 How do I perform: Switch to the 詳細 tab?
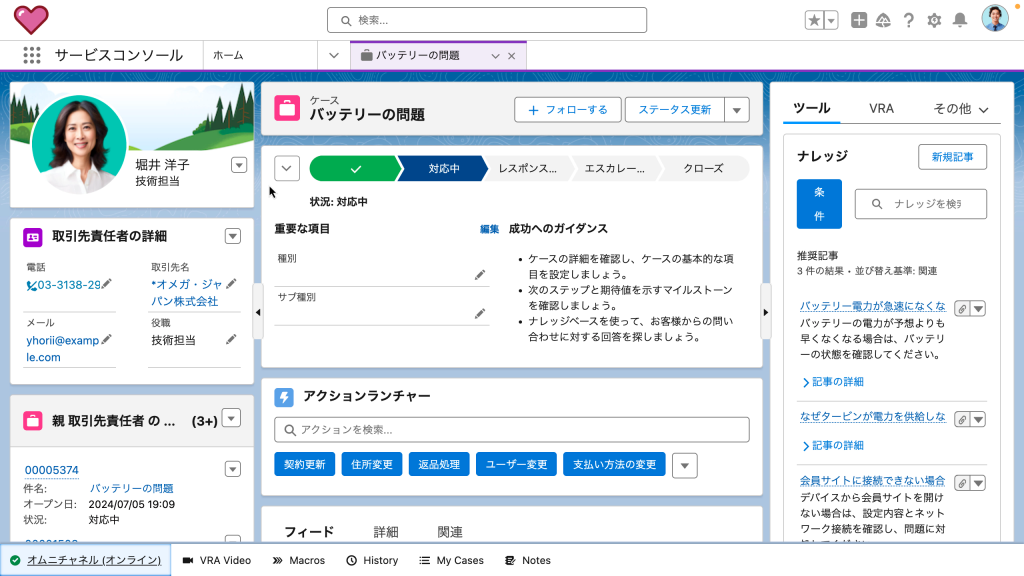tap(386, 532)
